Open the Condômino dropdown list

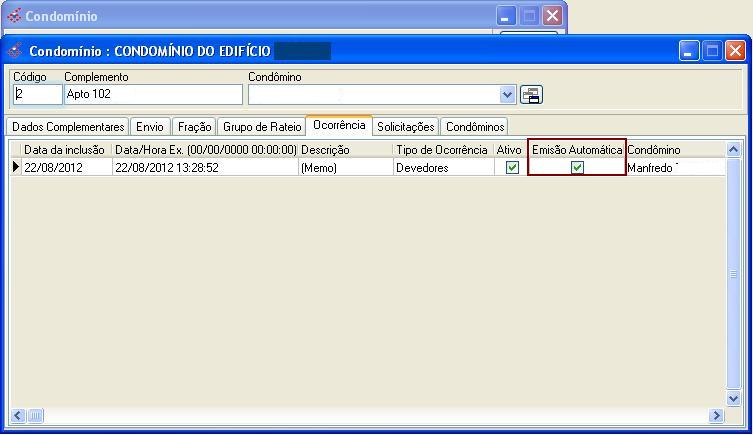click(x=507, y=95)
